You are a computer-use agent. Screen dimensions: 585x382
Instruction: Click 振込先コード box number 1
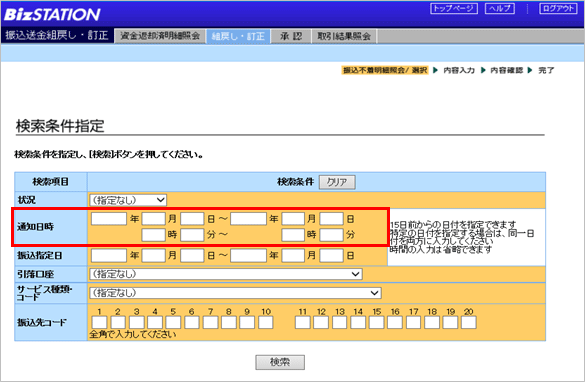click(x=99, y=322)
